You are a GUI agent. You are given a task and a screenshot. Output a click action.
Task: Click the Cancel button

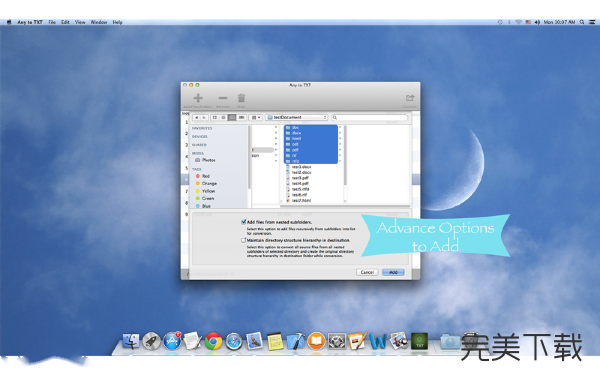[367, 272]
